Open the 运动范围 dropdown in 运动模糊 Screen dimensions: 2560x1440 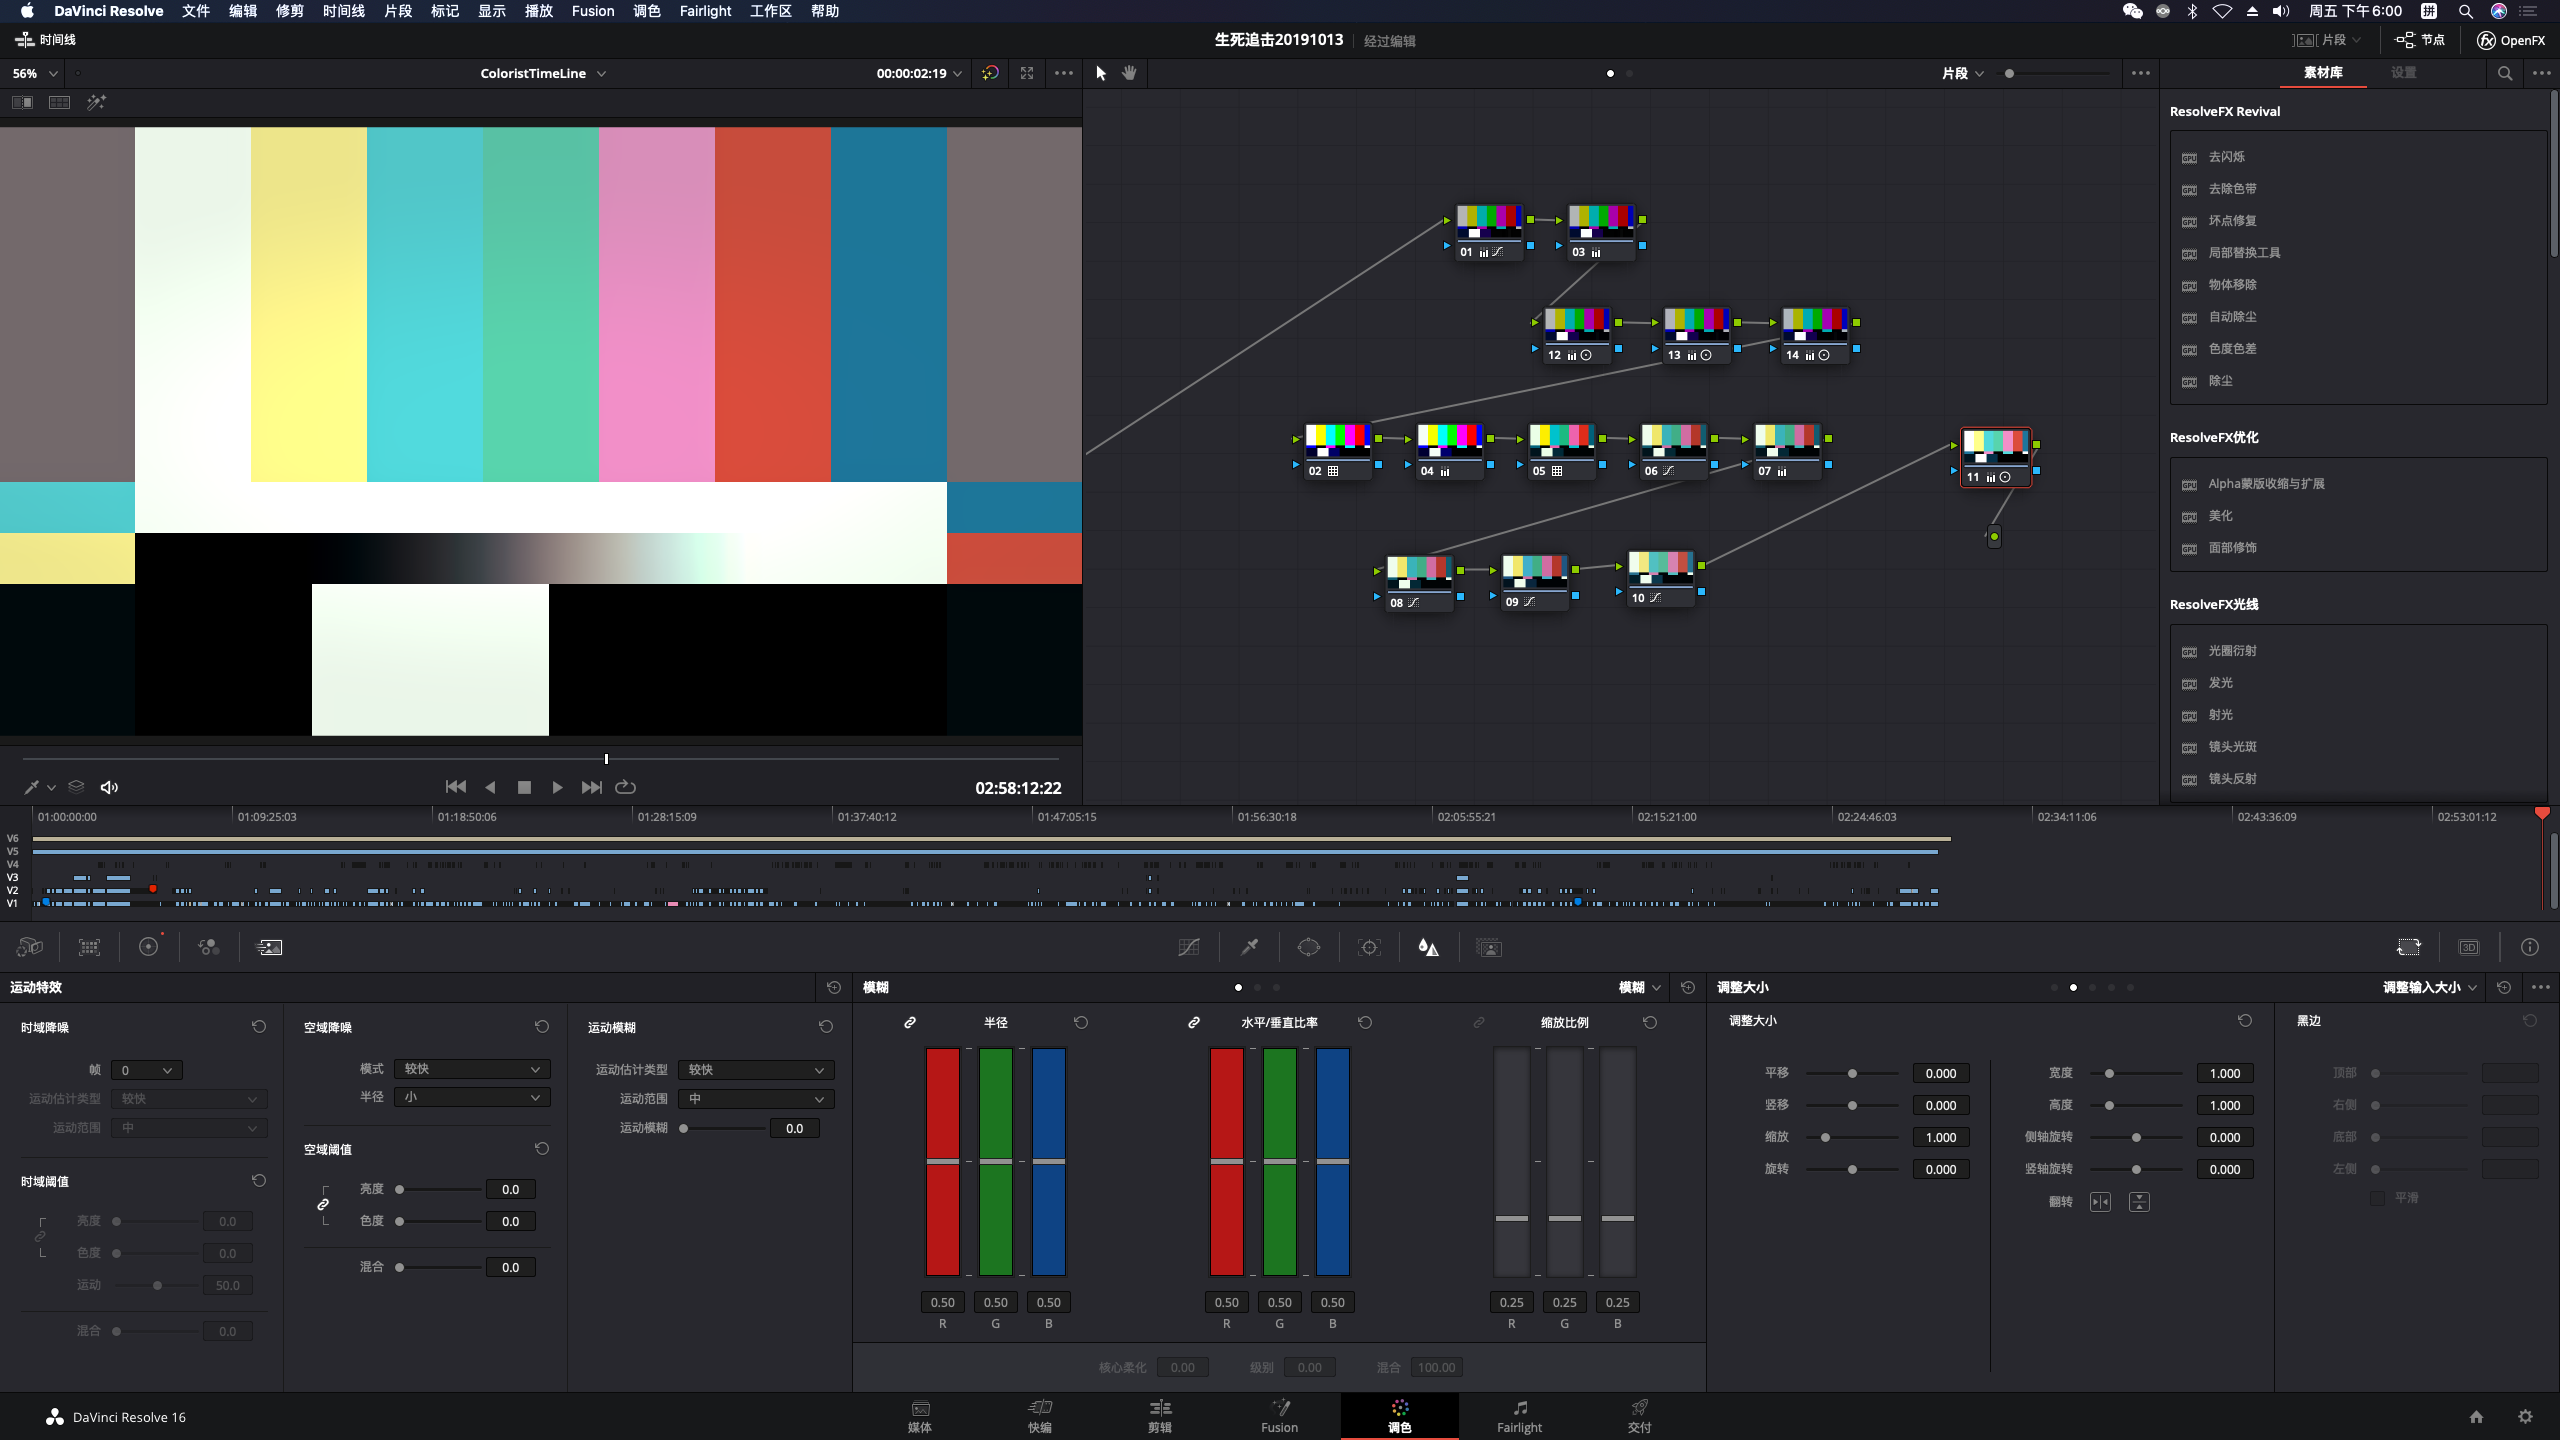(755, 1098)
